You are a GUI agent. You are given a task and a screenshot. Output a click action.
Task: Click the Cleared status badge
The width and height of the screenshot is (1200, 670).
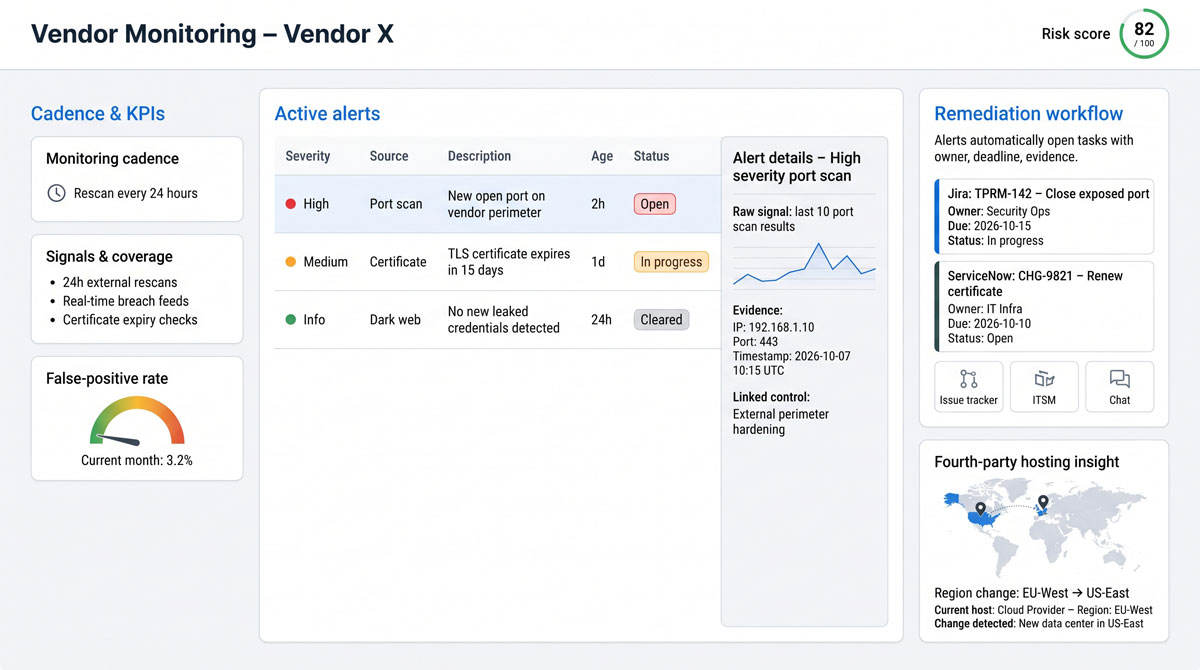point(661,320)
